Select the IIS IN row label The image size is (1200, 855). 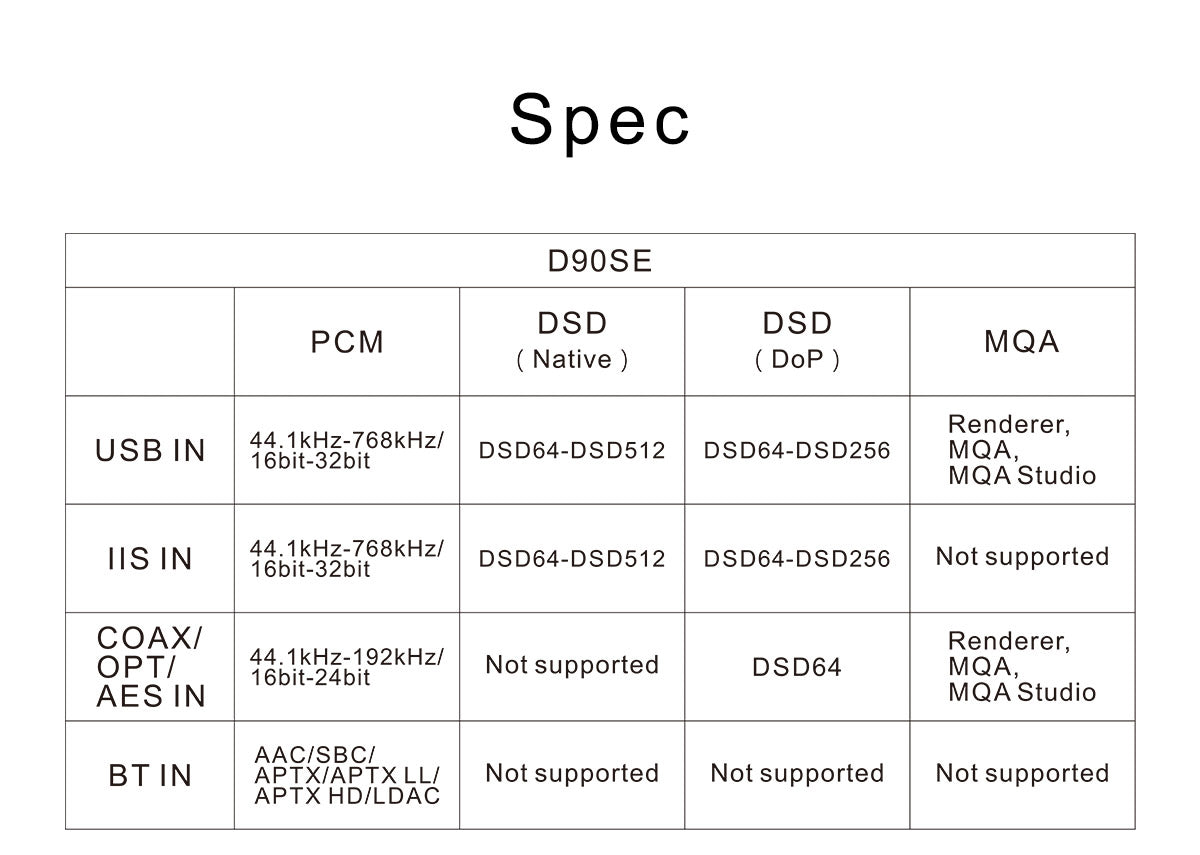(x=150, y=559)
